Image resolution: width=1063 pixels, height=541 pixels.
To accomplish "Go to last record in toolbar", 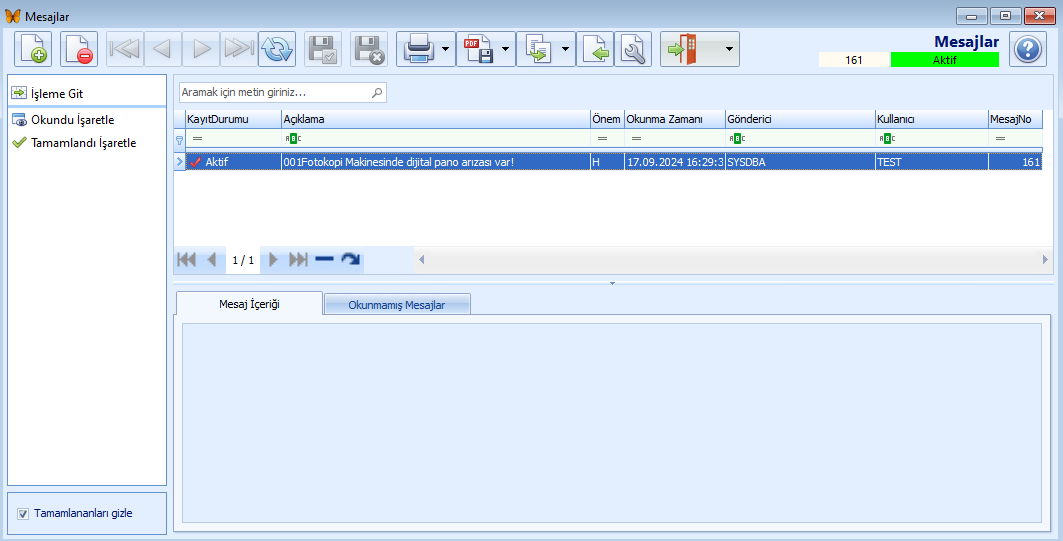I will pos(239,49).
